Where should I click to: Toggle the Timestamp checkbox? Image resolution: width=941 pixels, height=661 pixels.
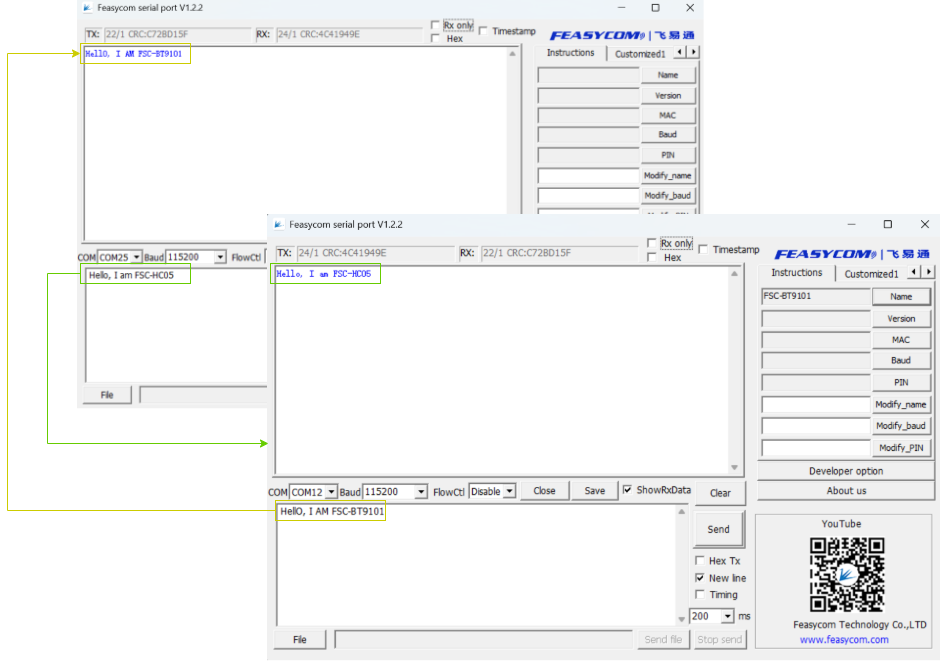[x=703, y=249]
